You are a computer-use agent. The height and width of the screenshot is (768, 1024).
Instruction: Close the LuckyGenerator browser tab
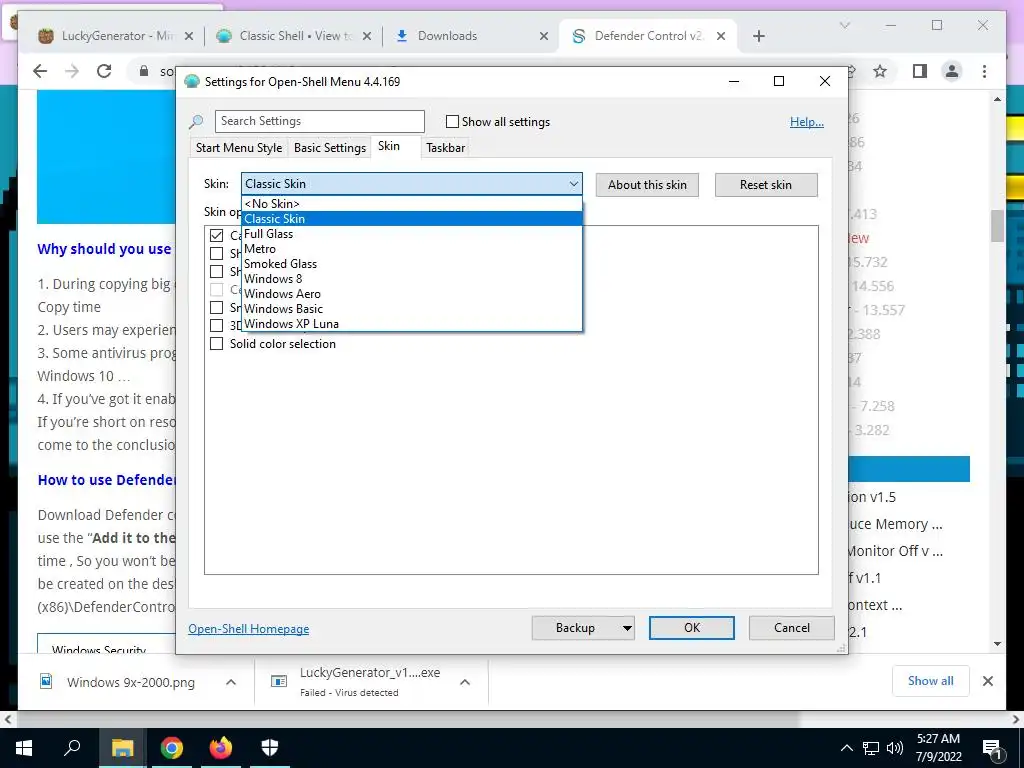[x=189, y=37]
